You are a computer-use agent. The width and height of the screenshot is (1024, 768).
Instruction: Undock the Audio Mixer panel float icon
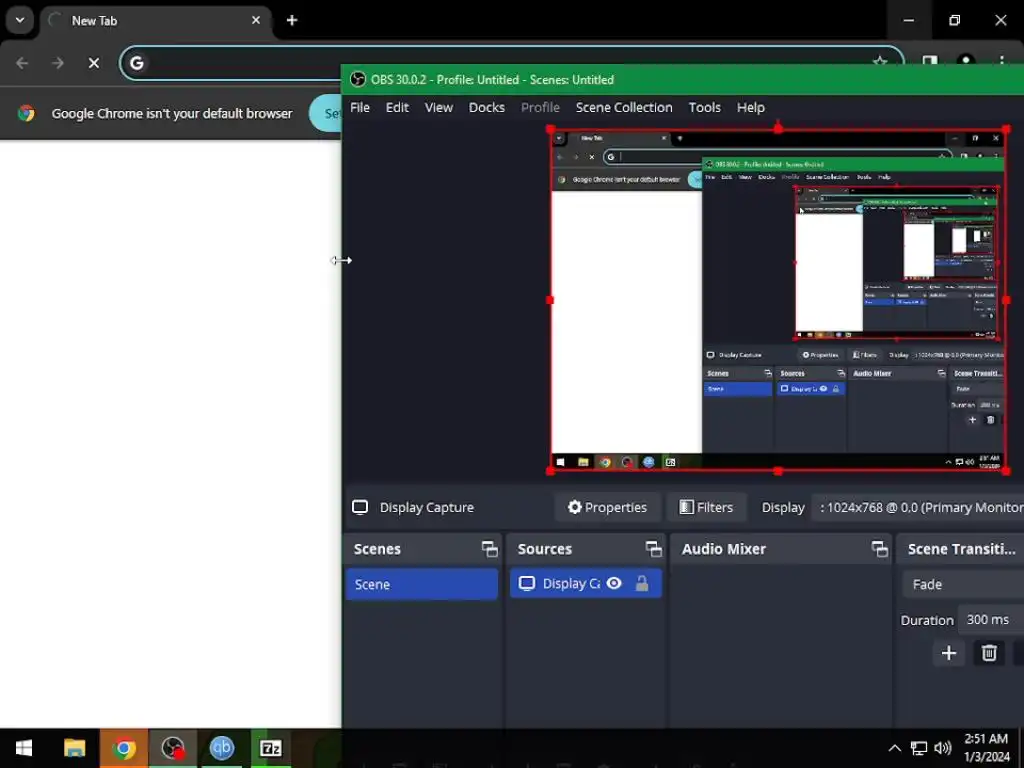tap(880, 549)
